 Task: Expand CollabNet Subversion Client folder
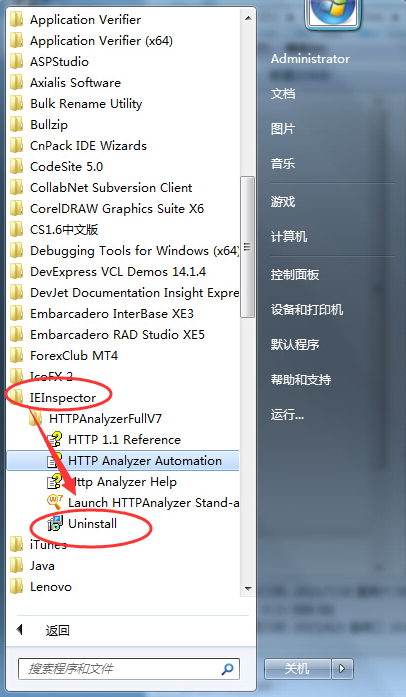click(111, 187)
